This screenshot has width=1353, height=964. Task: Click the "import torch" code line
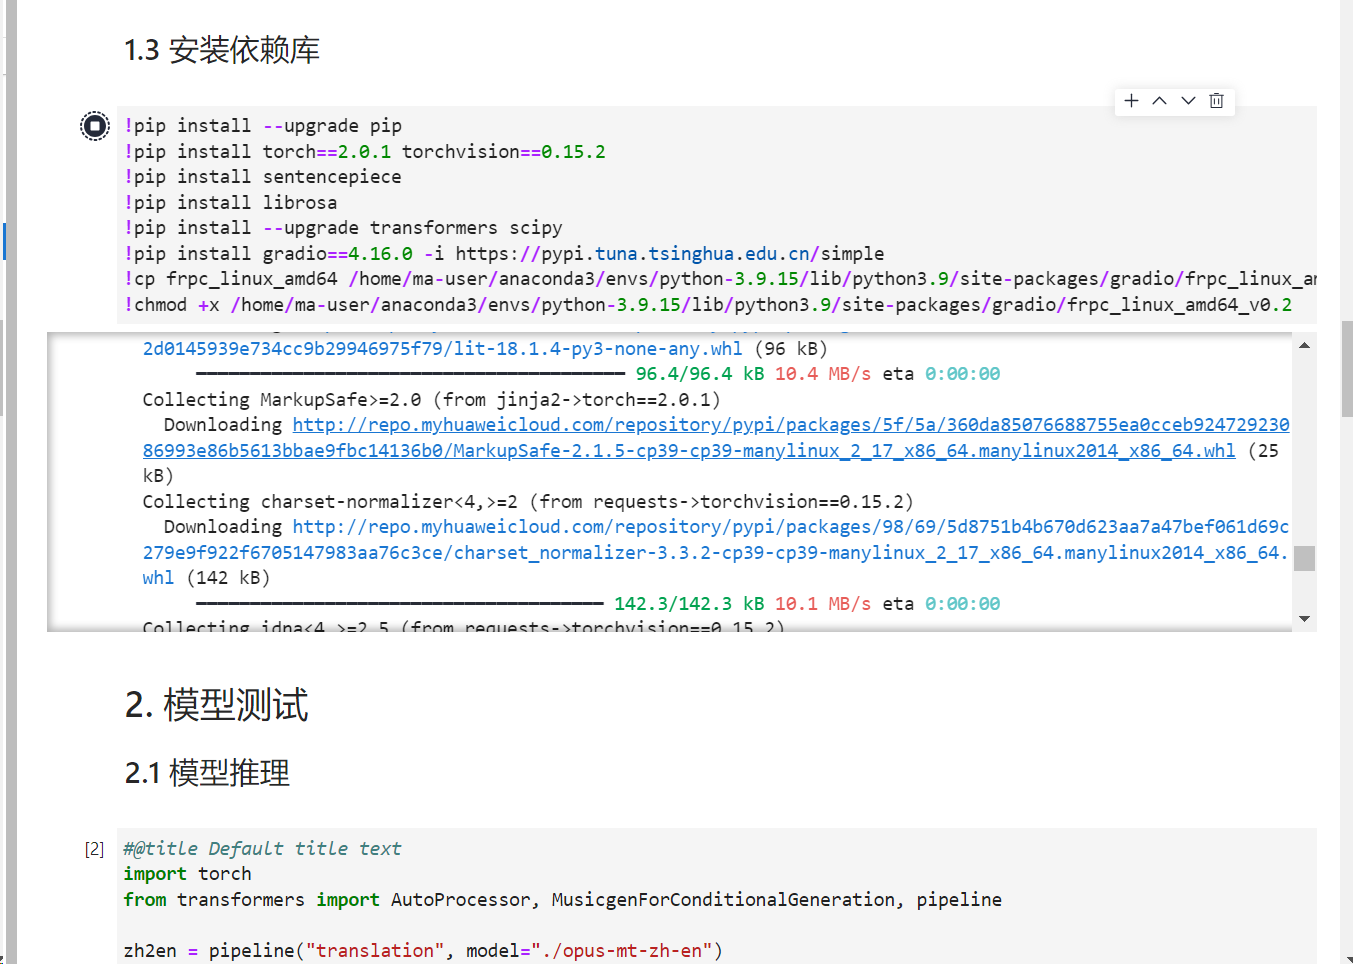pyautogui.click(x=188, y=874)
